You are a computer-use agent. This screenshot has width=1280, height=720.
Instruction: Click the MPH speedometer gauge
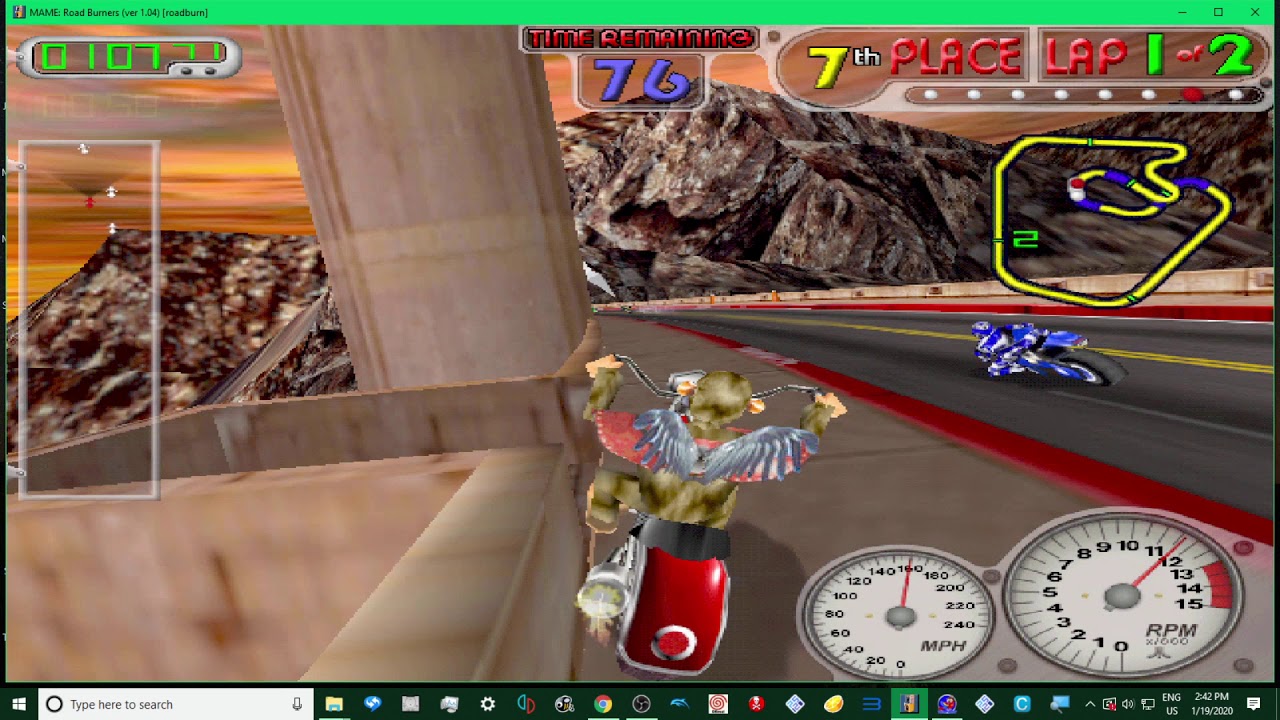900,613
